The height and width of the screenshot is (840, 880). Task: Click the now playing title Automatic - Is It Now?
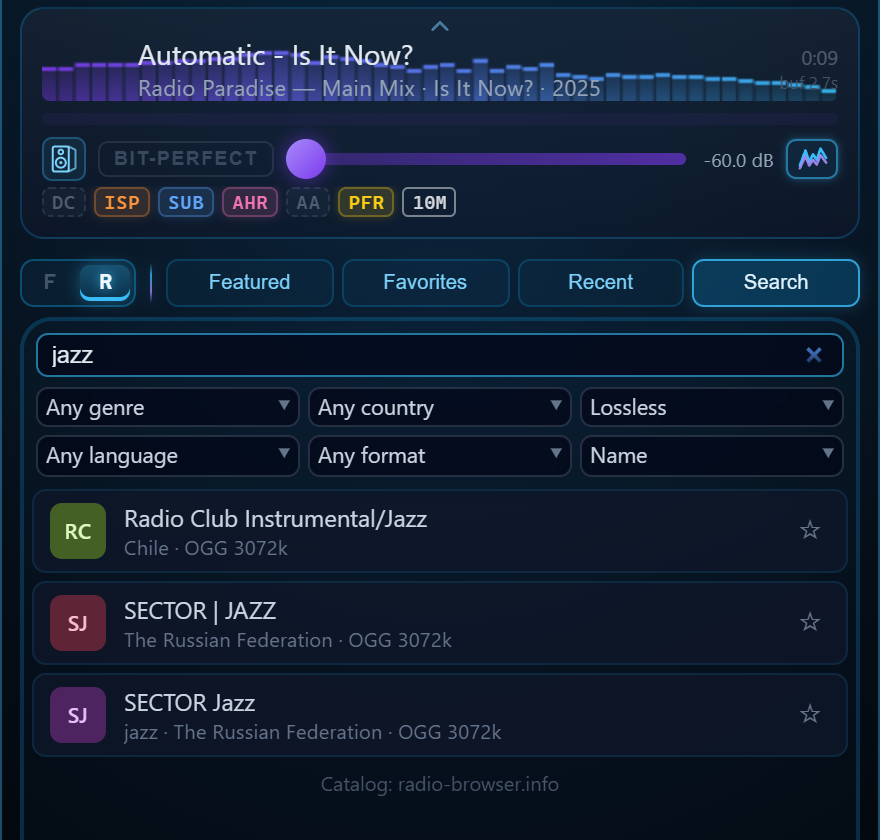[276, 56]
